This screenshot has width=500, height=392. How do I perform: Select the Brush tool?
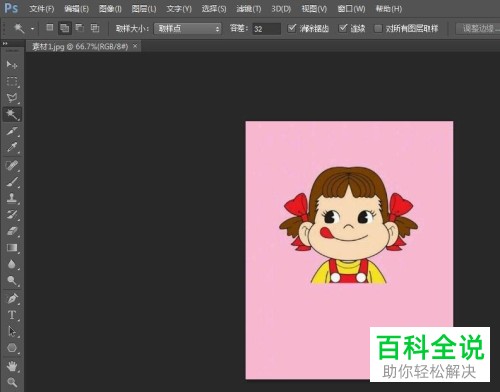12,182
